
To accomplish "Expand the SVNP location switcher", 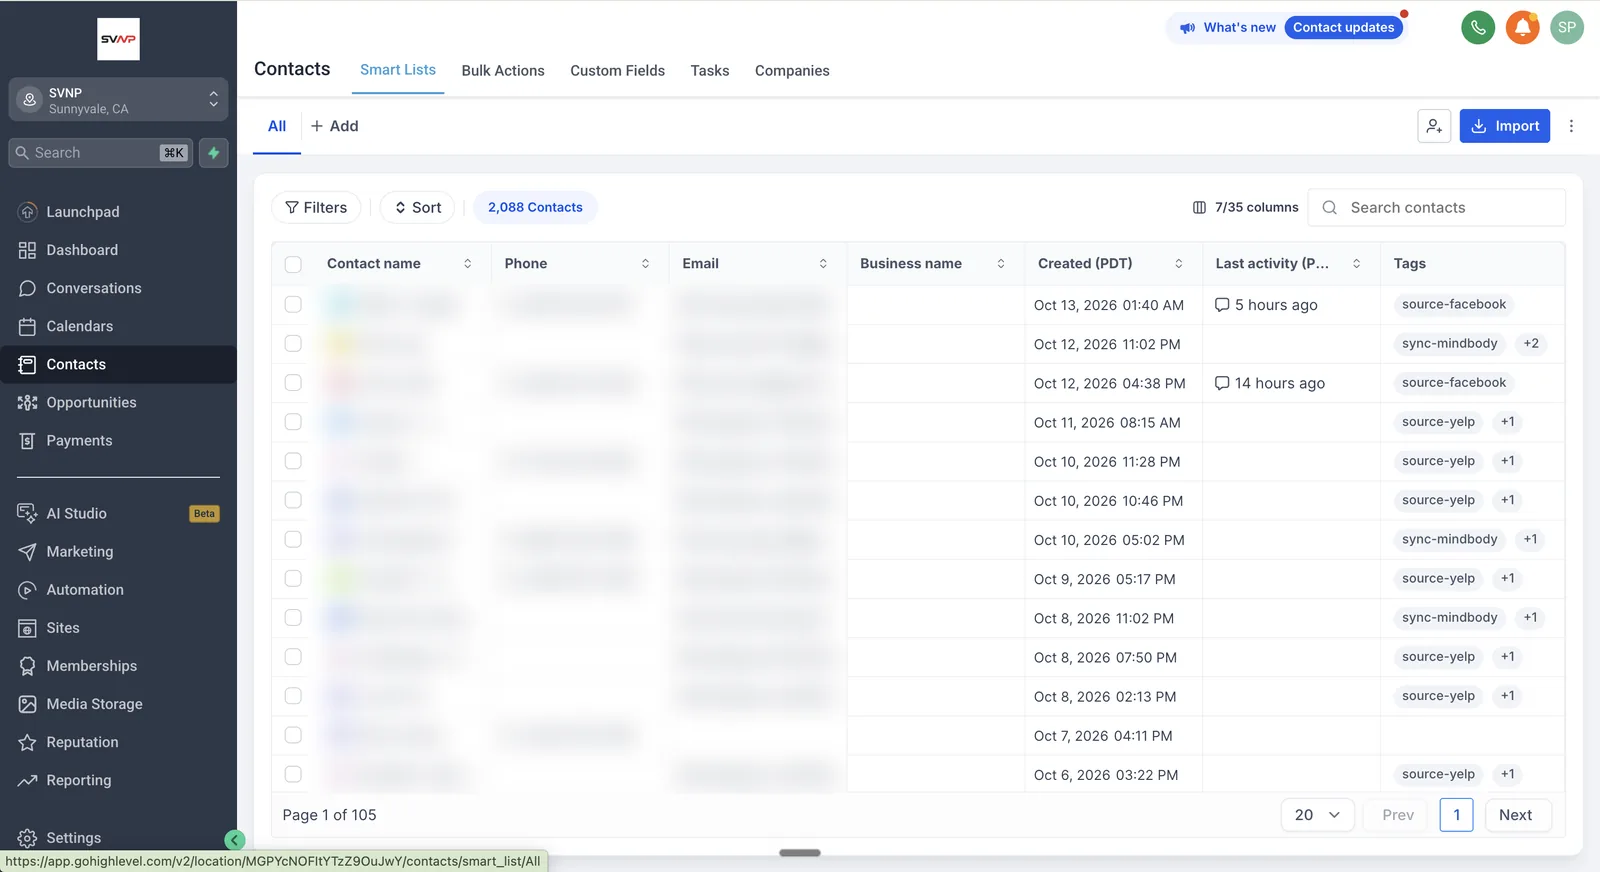I will click(118, 100).
